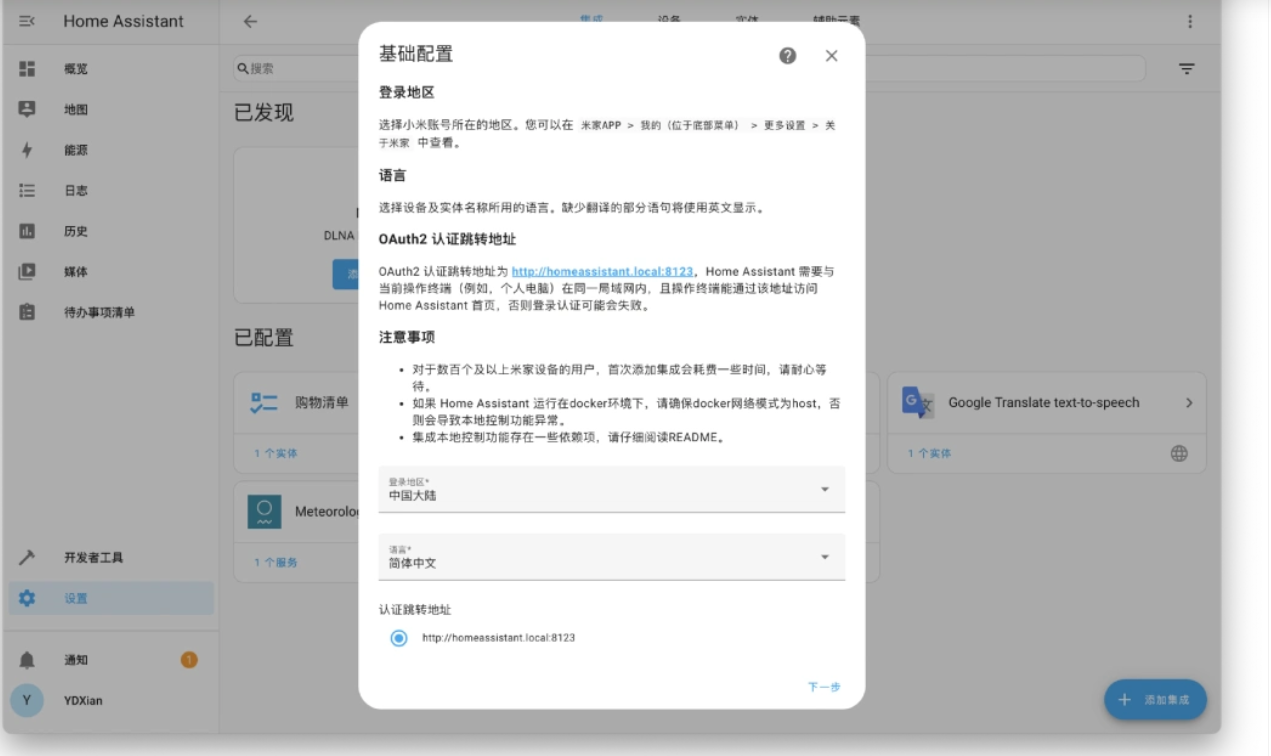Click the 已配置 section heading
The height and width of the screenshot is (756, 1271).
click(264, 338)
